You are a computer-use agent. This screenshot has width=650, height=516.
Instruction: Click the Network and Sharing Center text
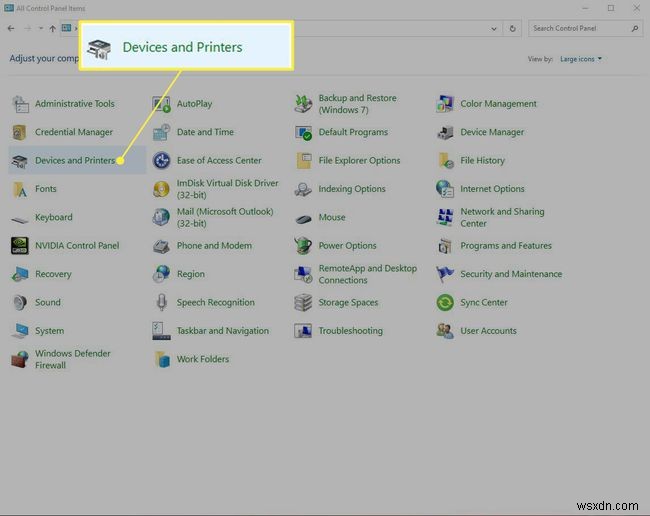click(x=502, y=218)
